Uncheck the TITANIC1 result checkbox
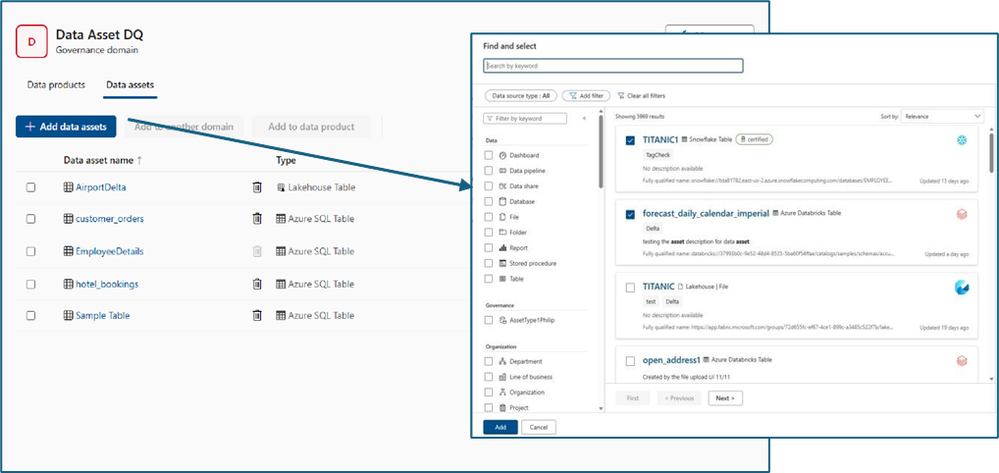Screen dimensions: 999x473 click(630, 140)
